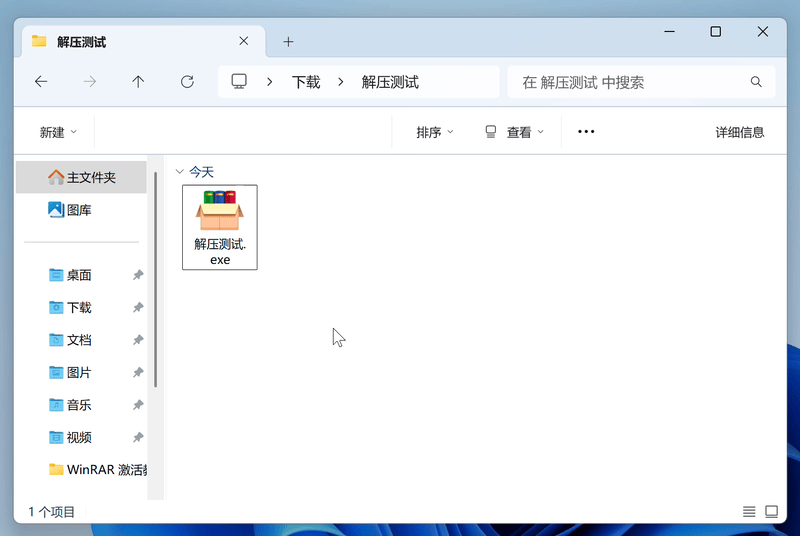Collapse the 今天 group chevron
Image resolution: width=800 pixels, height=536 pixels.
[x=179, y=172]
